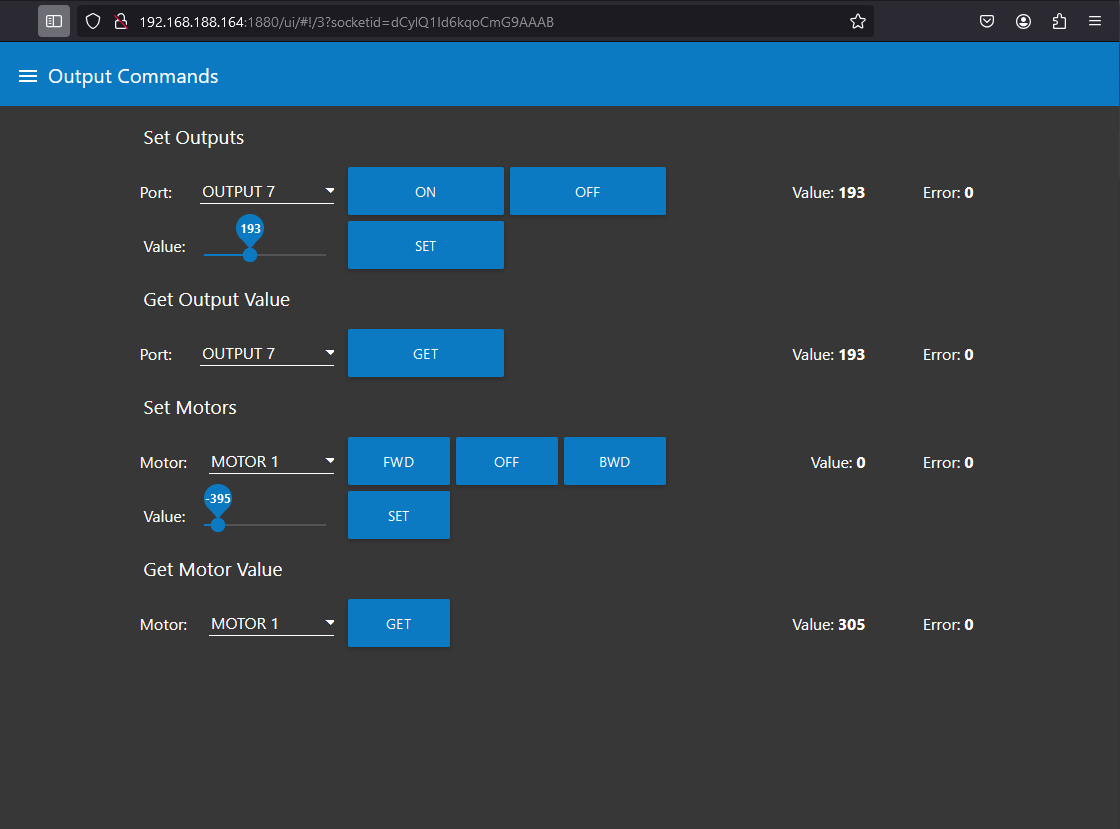Image resolution: width=1120 pixels, height=829 pixels.
Task: Click SET in Set Outputs
Action: click(426, 246)
